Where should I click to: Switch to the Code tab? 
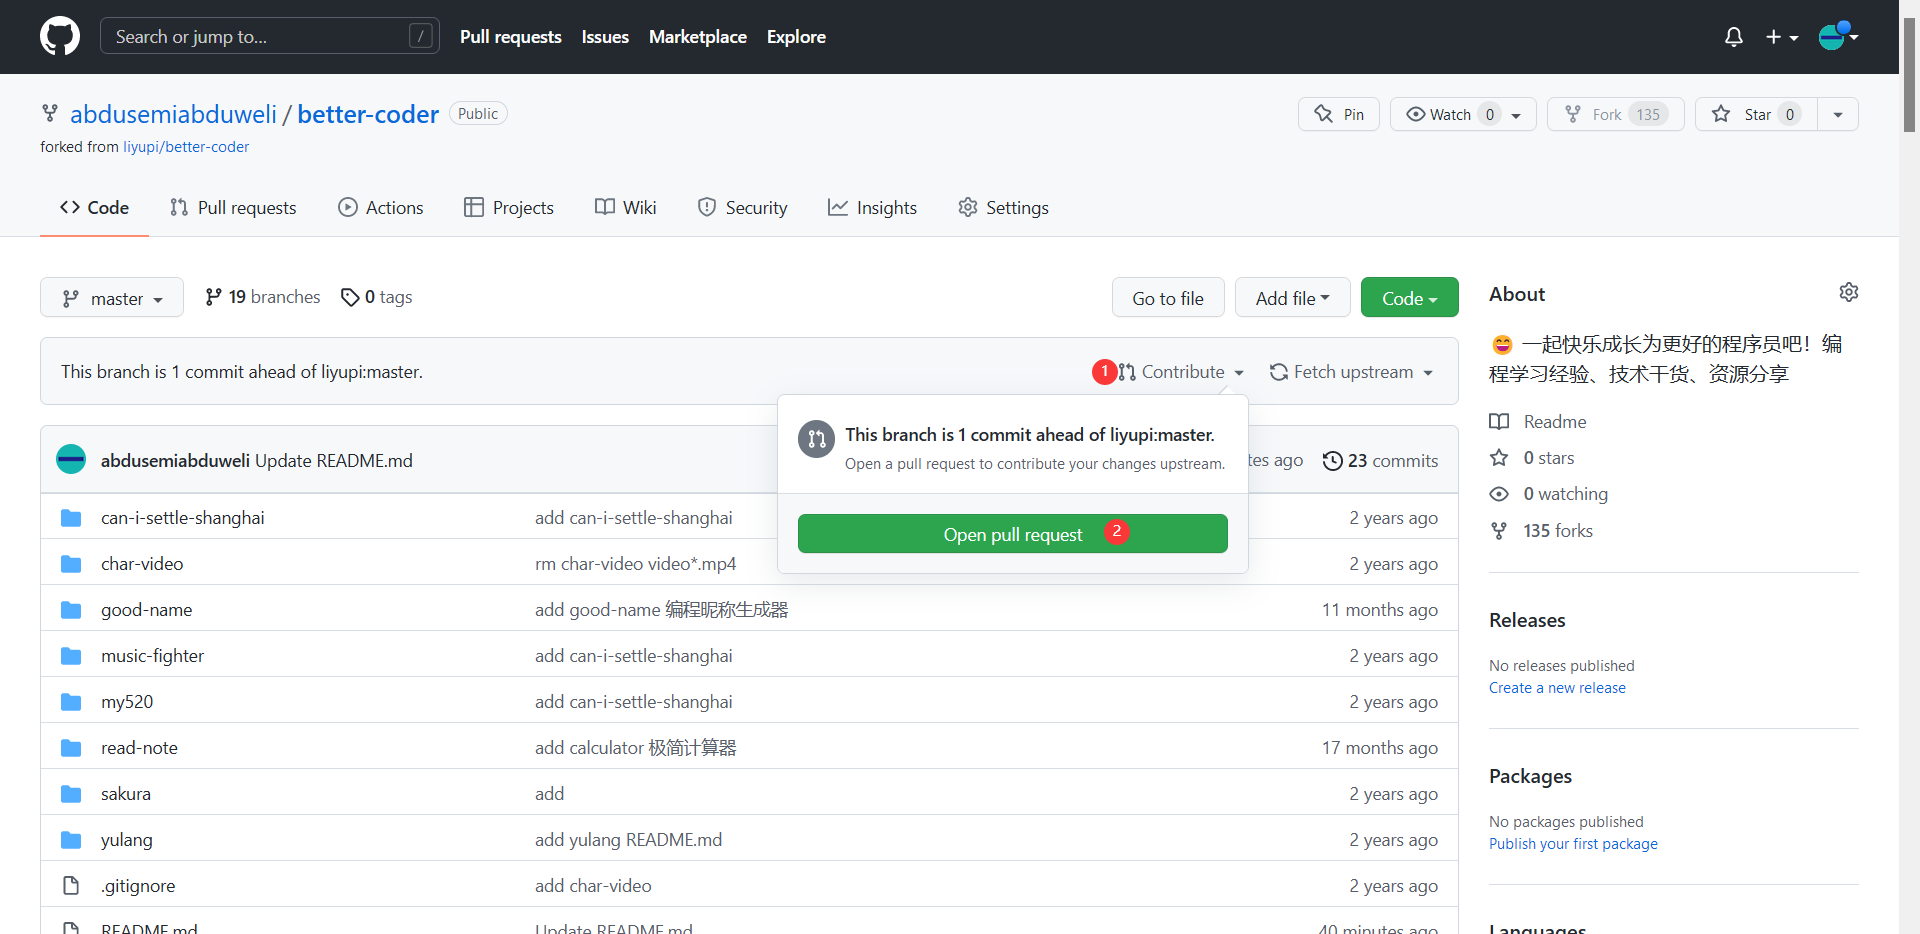pos(95,208)
